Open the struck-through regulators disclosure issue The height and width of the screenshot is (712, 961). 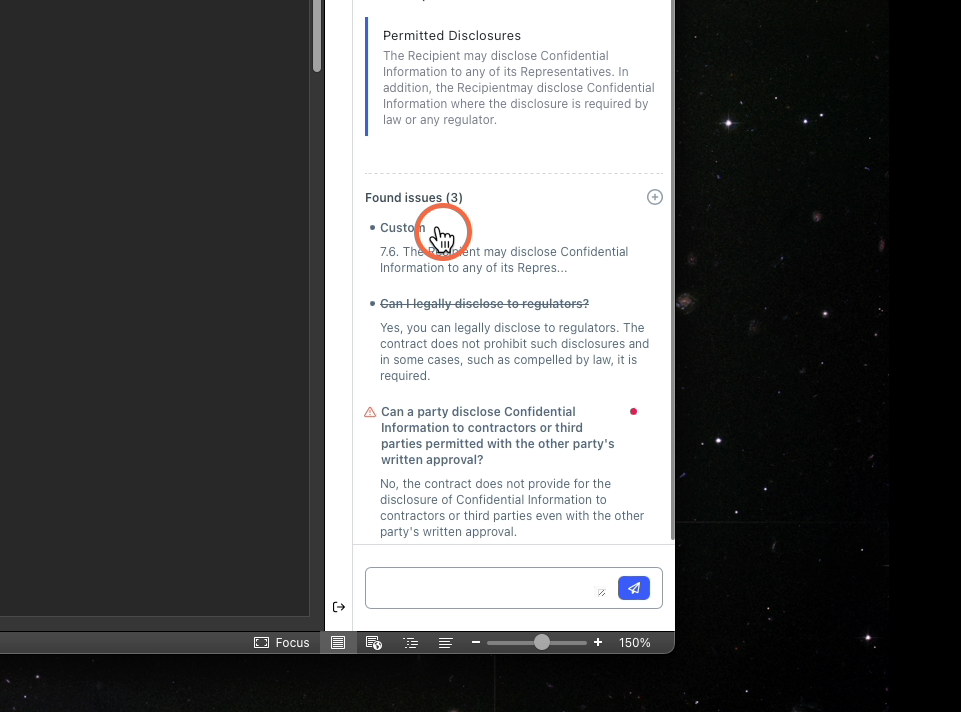coord(484,304)
